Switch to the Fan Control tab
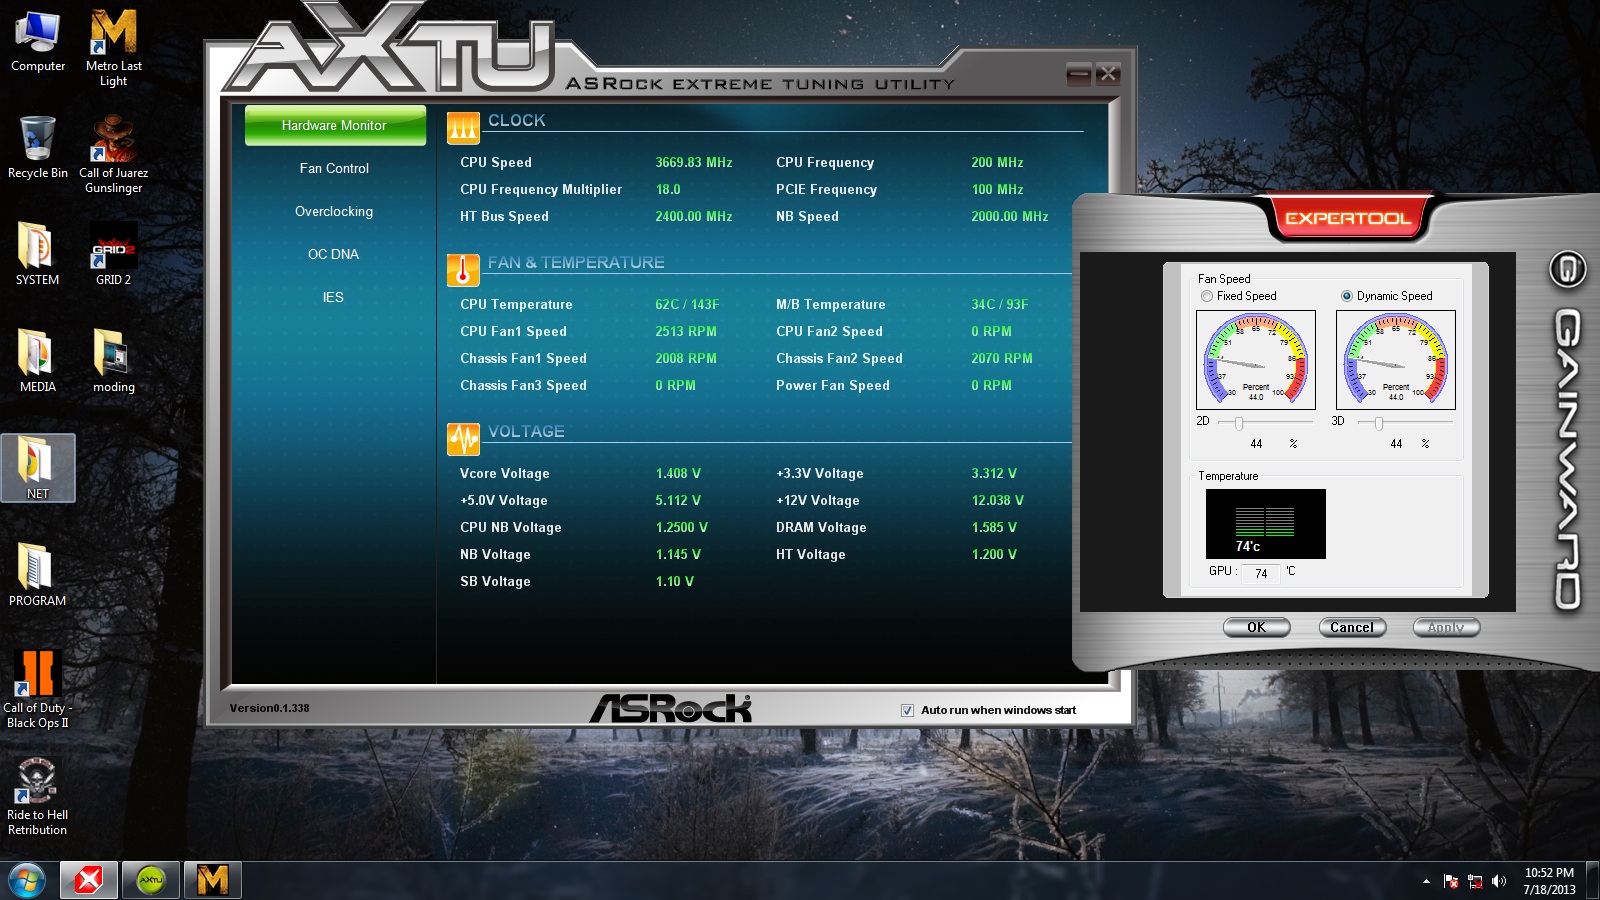This screenshot has height=900, width=1600. coord(334,168)
